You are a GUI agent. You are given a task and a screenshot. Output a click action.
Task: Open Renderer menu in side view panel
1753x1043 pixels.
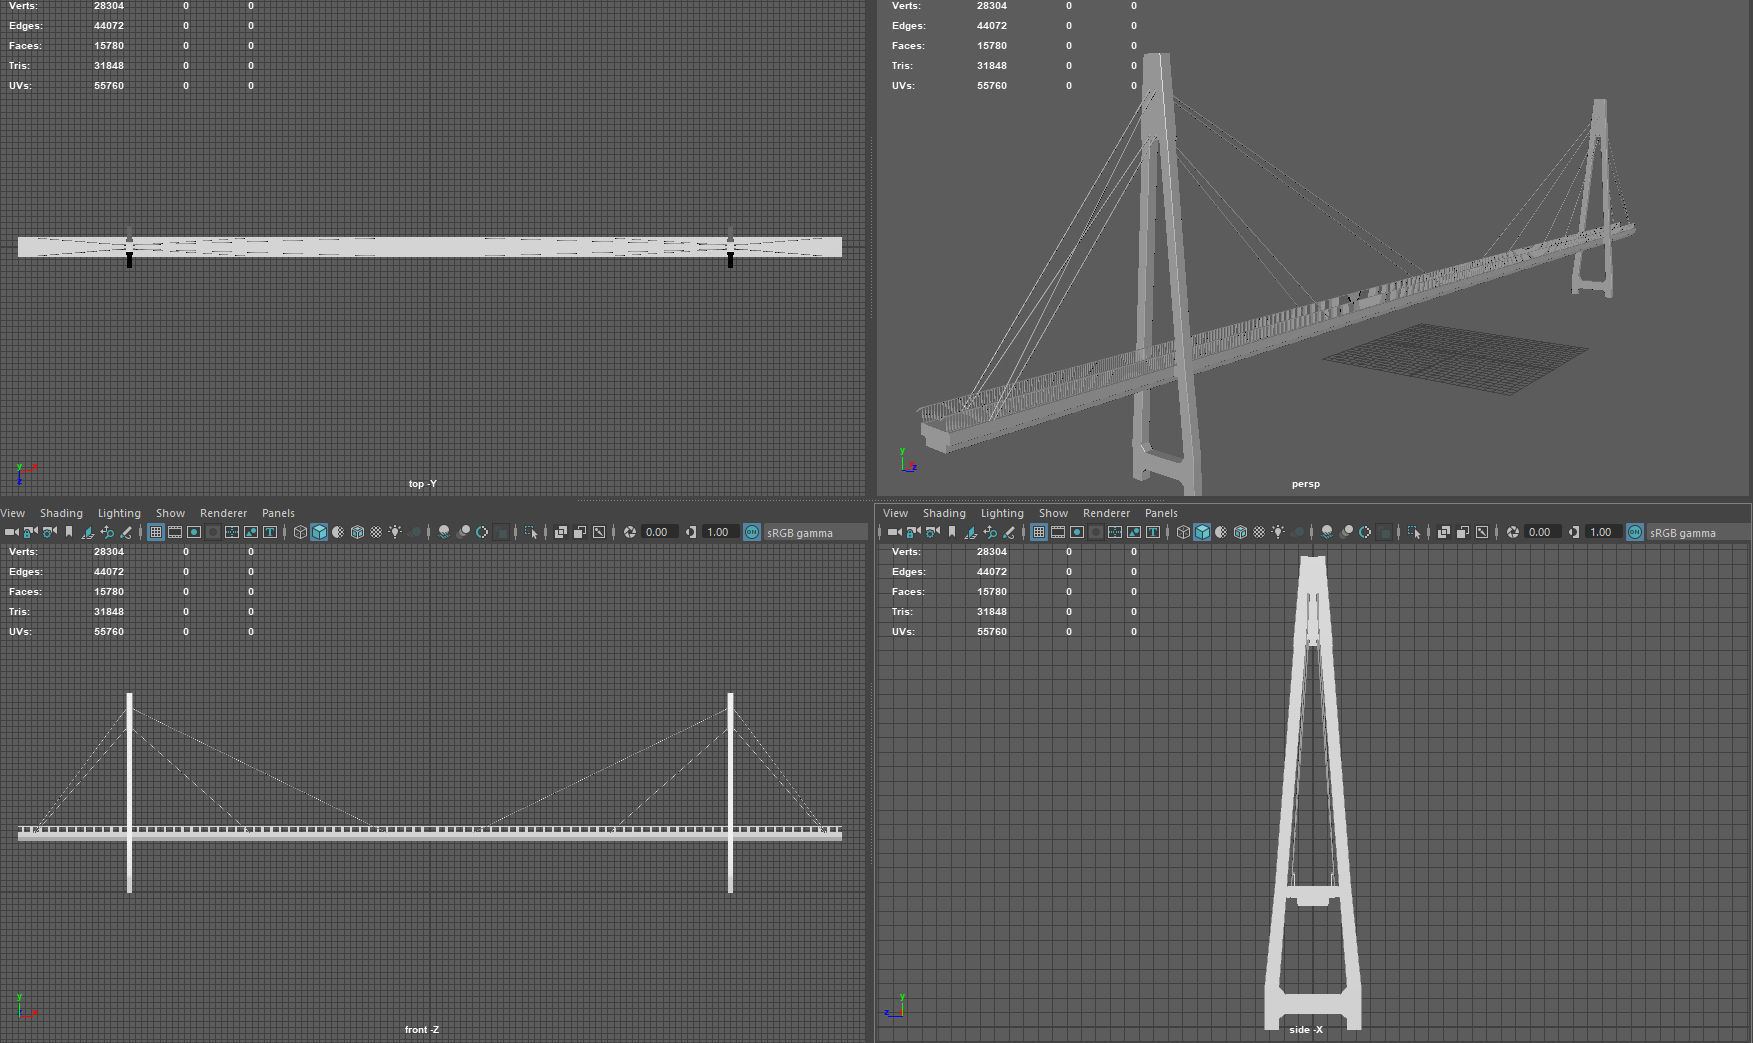click(x=1106, y=513)
